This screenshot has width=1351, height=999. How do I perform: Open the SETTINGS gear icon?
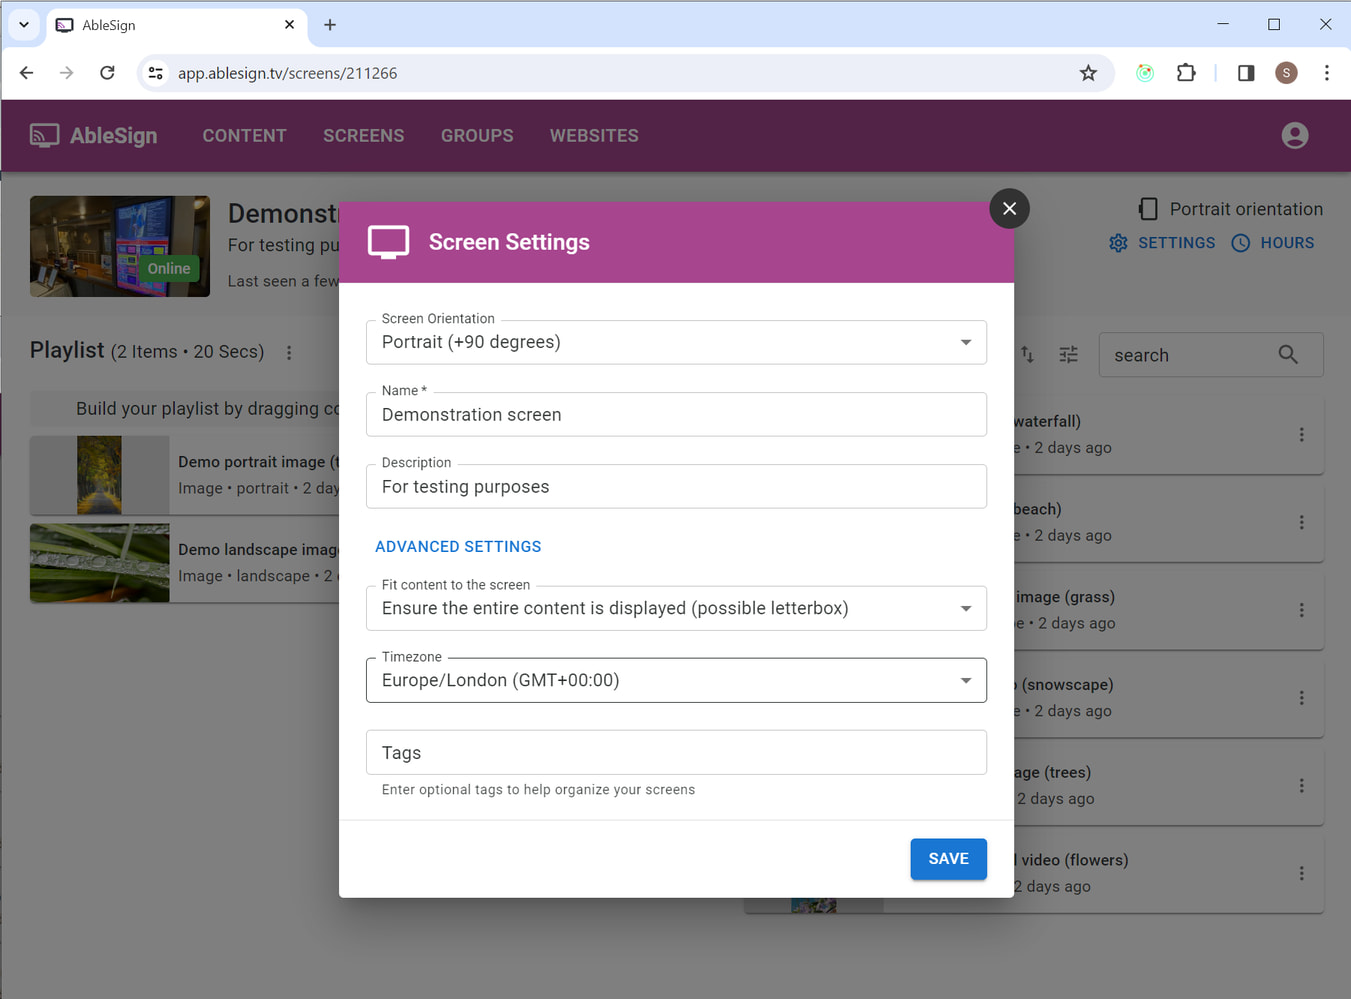[1118, 242]
